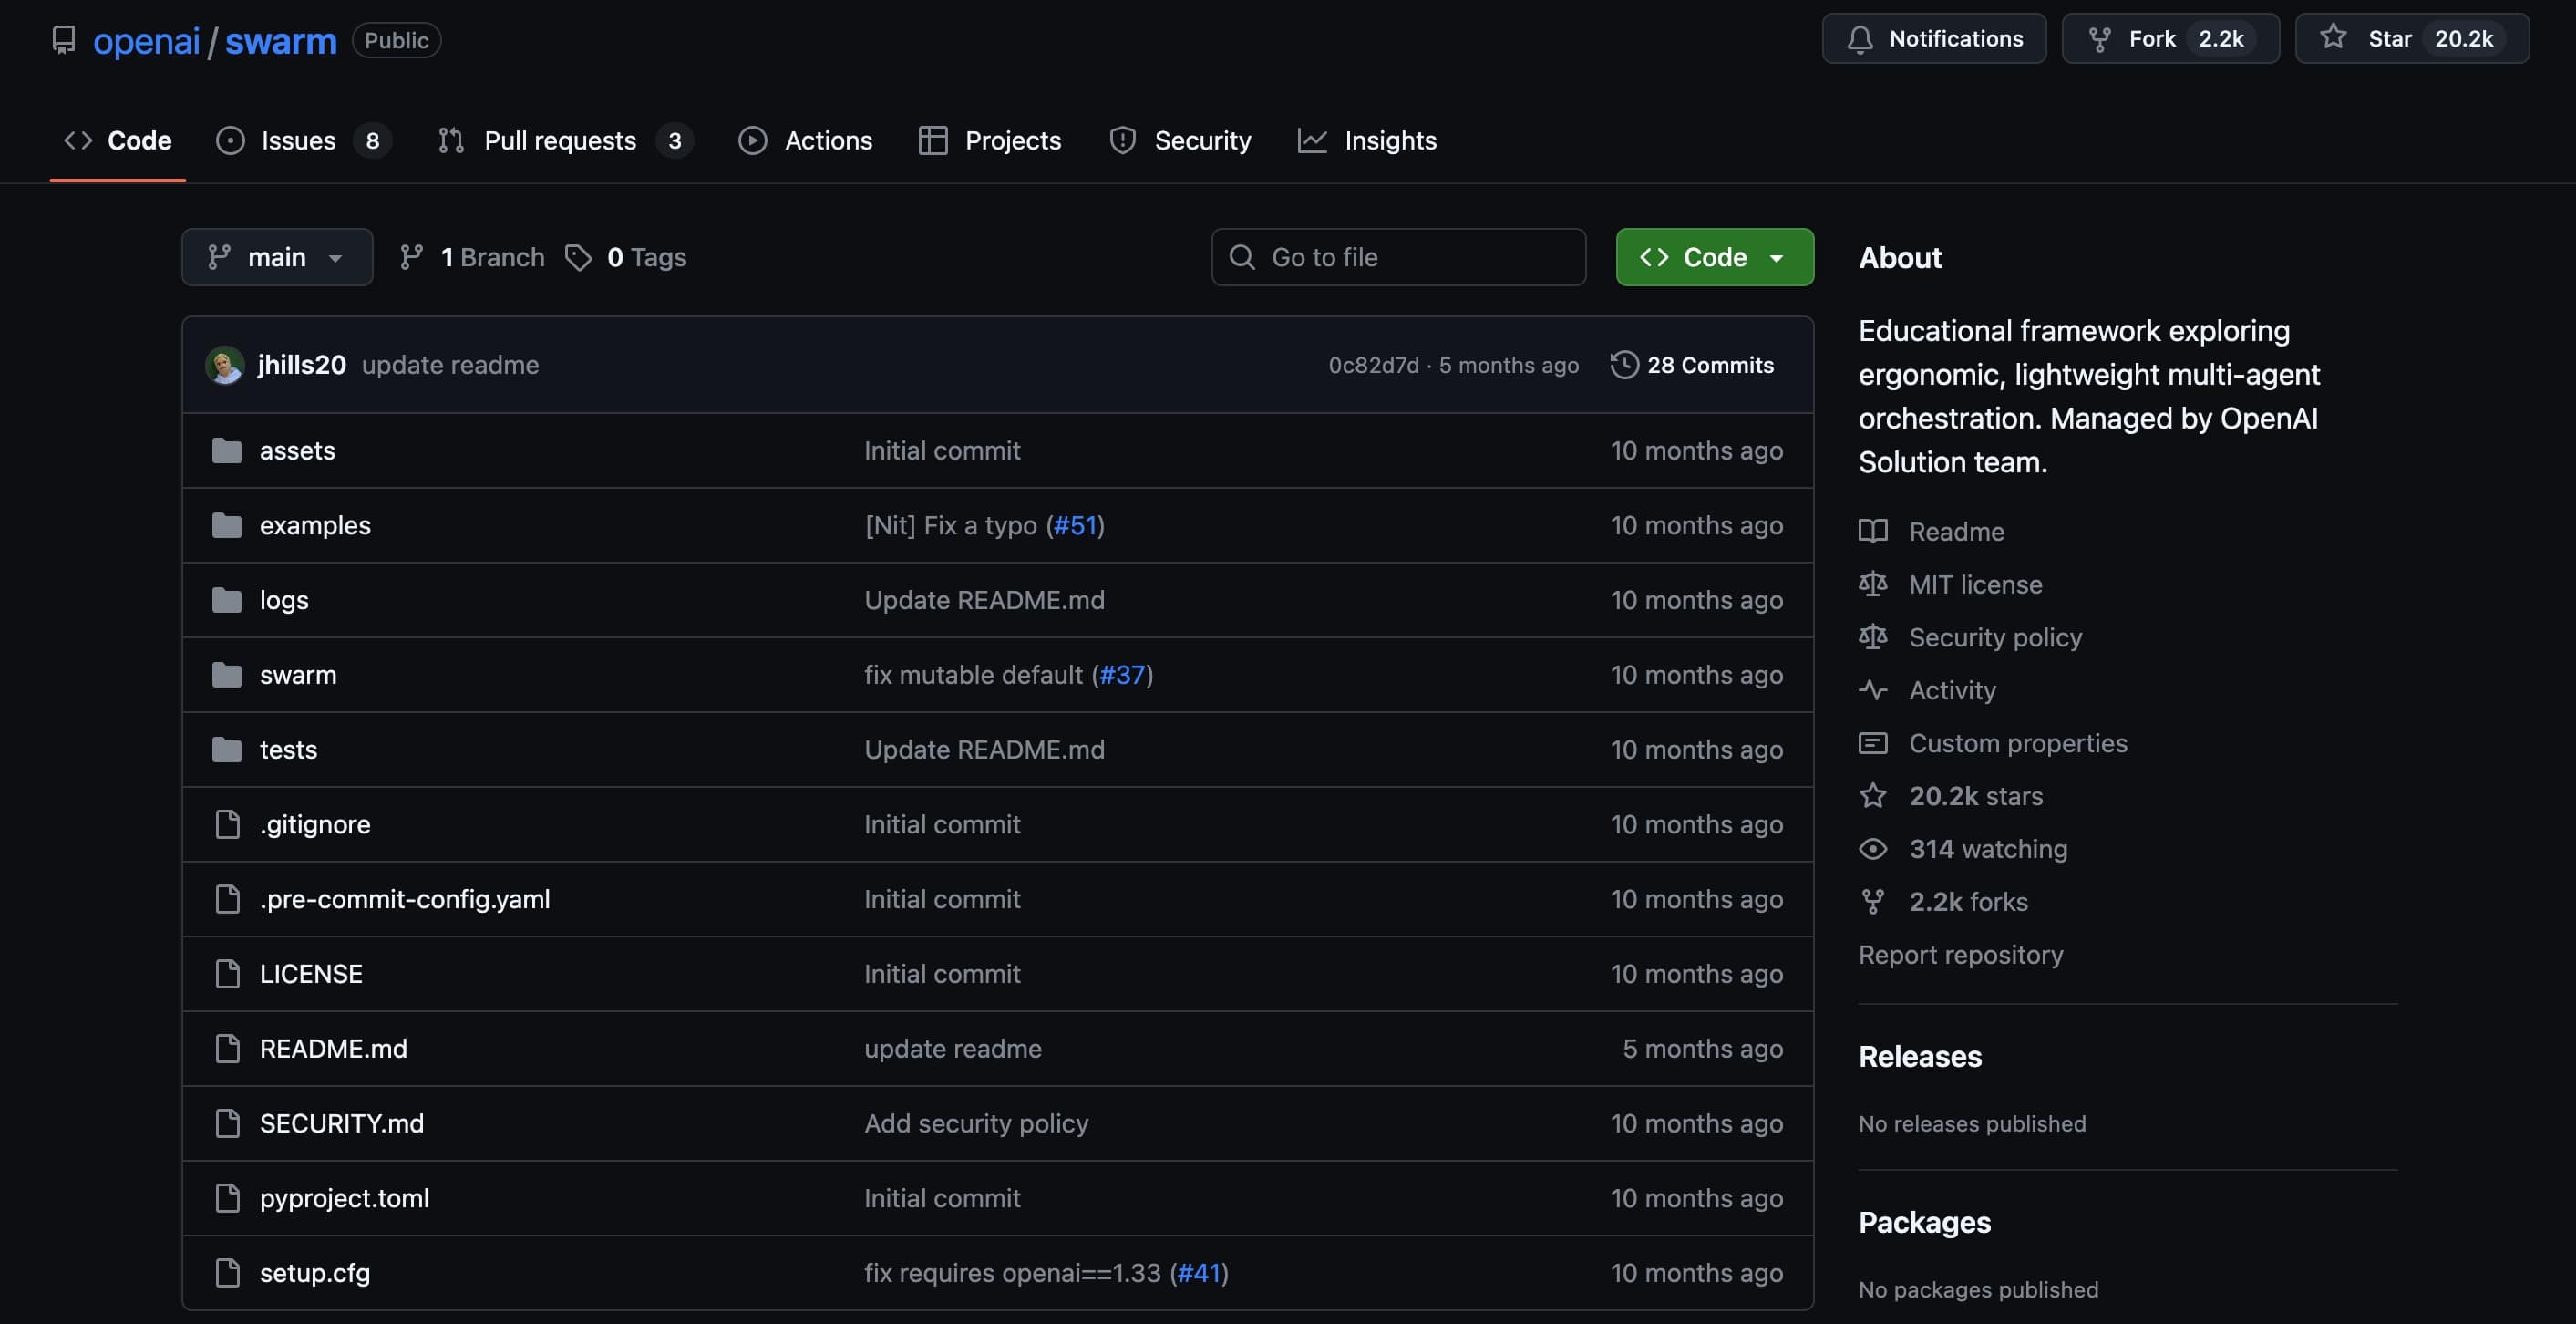Open the tags label icon

pos(578,257)
